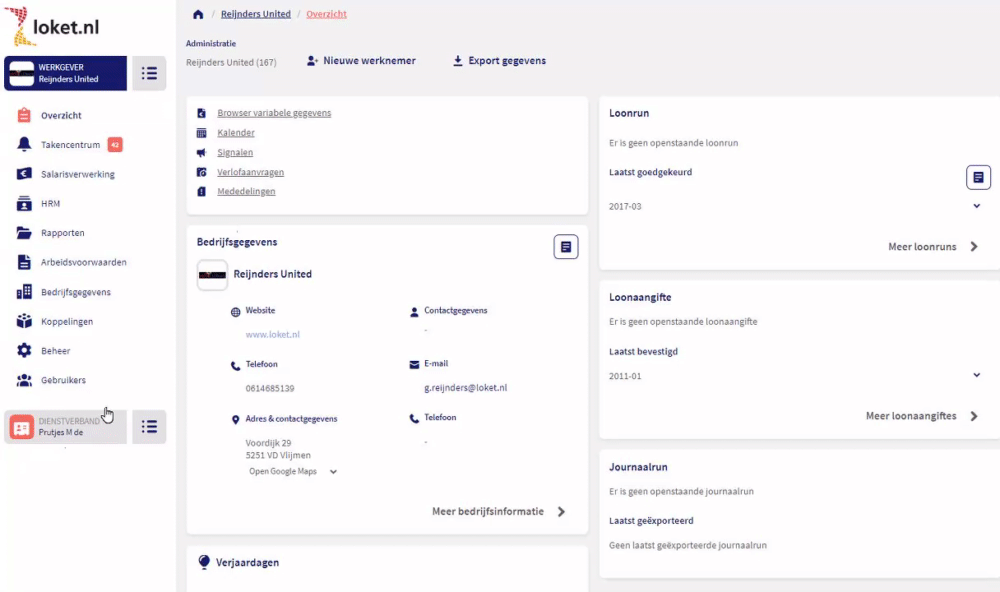This screenshot has height=592, width=1000.
Task: Click the Bedrijfsgegevens card details icon
Action: 566,247
